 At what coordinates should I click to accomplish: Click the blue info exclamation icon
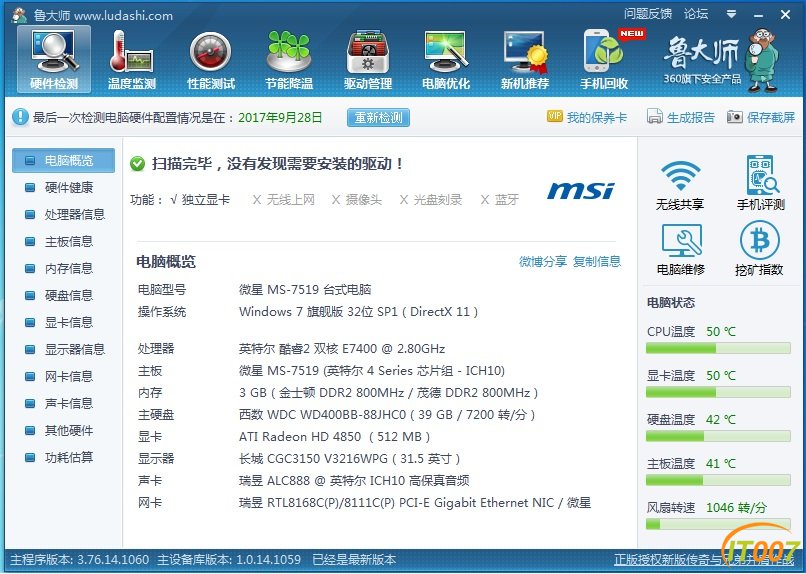click(x=20, y=117)
